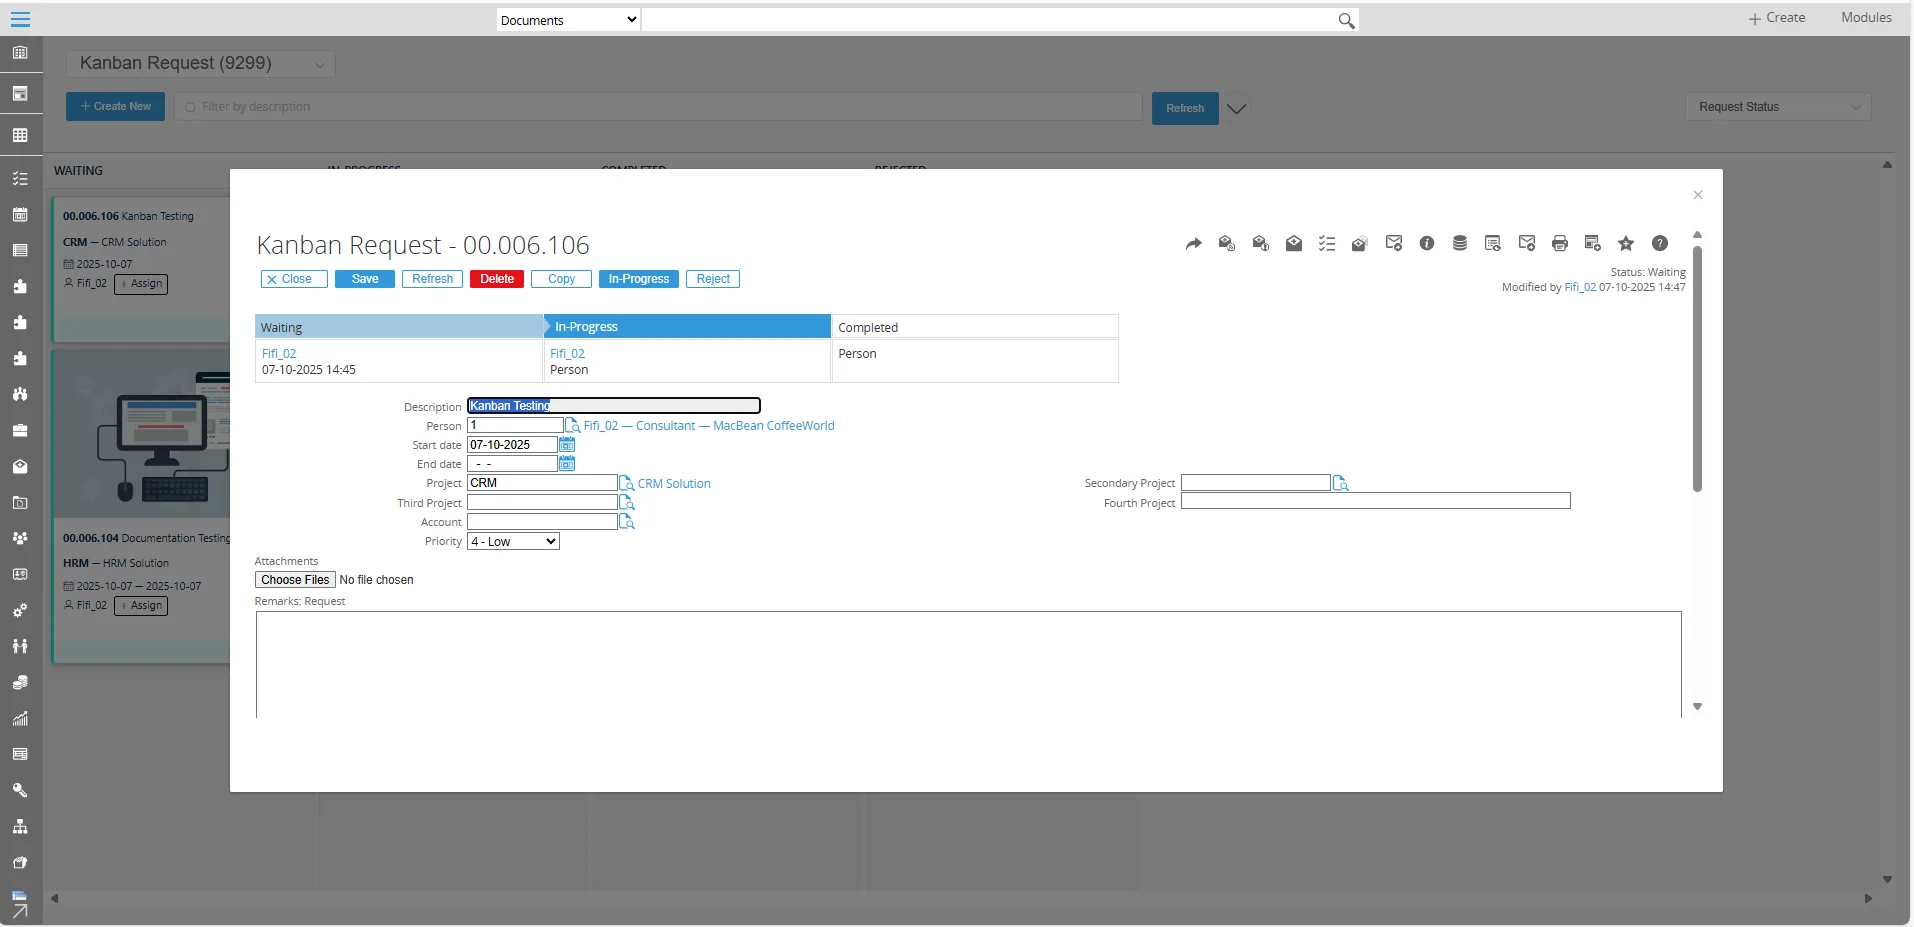Click the checklist icon in request toolbar
This screenshot has height=927, width=1914.
(x=1326, y=244)
